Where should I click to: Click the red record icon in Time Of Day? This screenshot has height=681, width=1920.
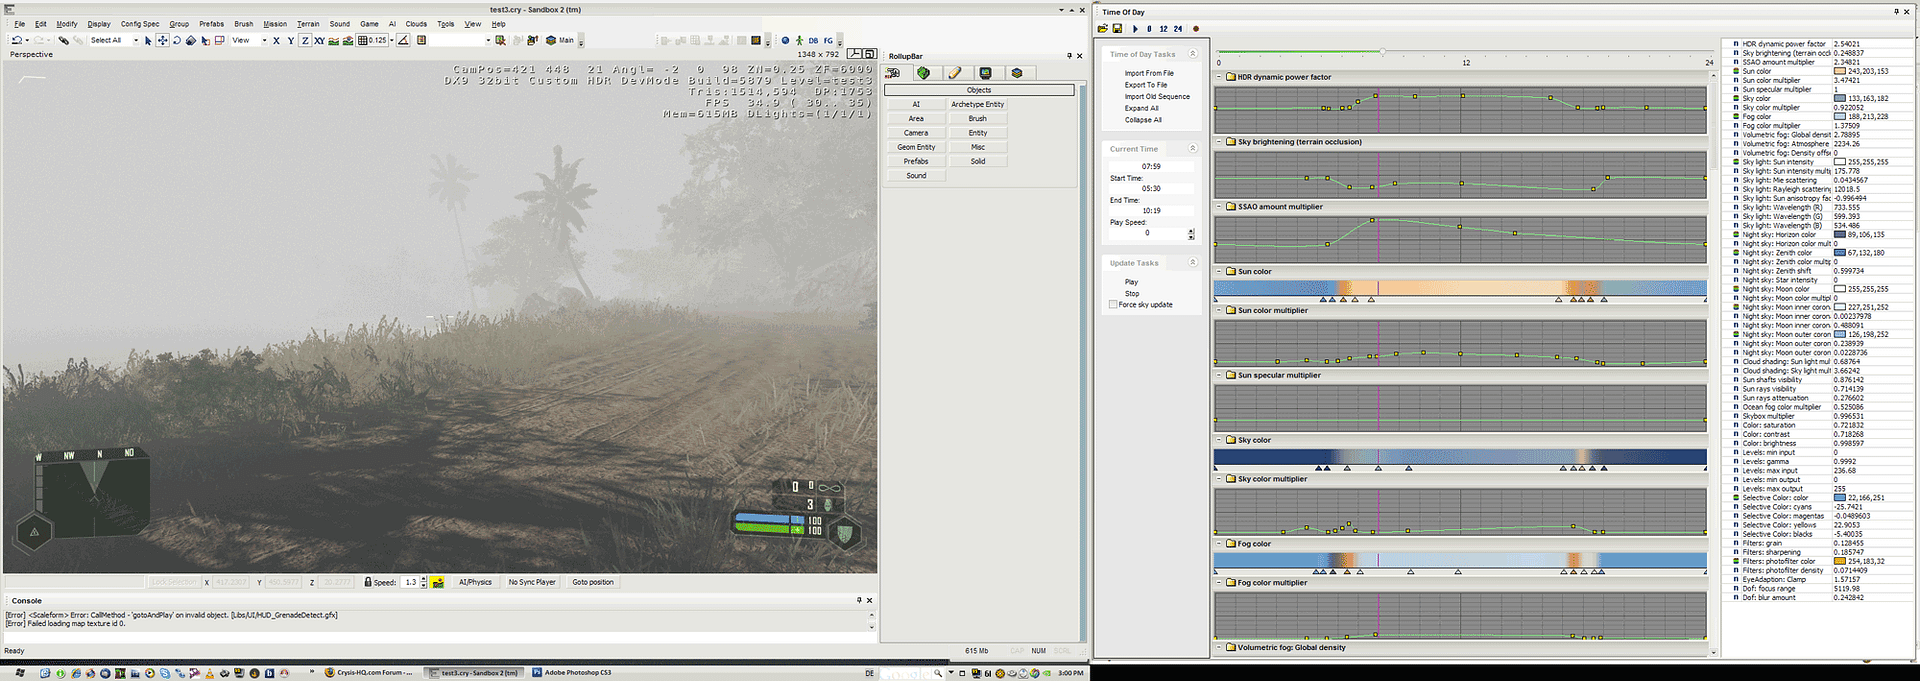(1195, 29)
